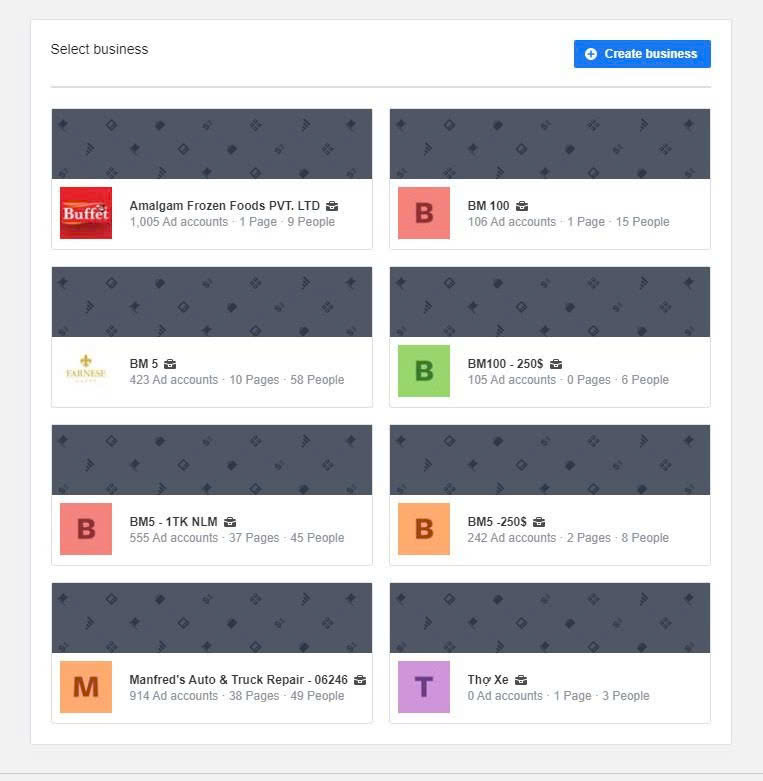Screen dimensions: 763x781
Task: Click briefcase icon next to BM5 -250$
Action: click(539, 521)
